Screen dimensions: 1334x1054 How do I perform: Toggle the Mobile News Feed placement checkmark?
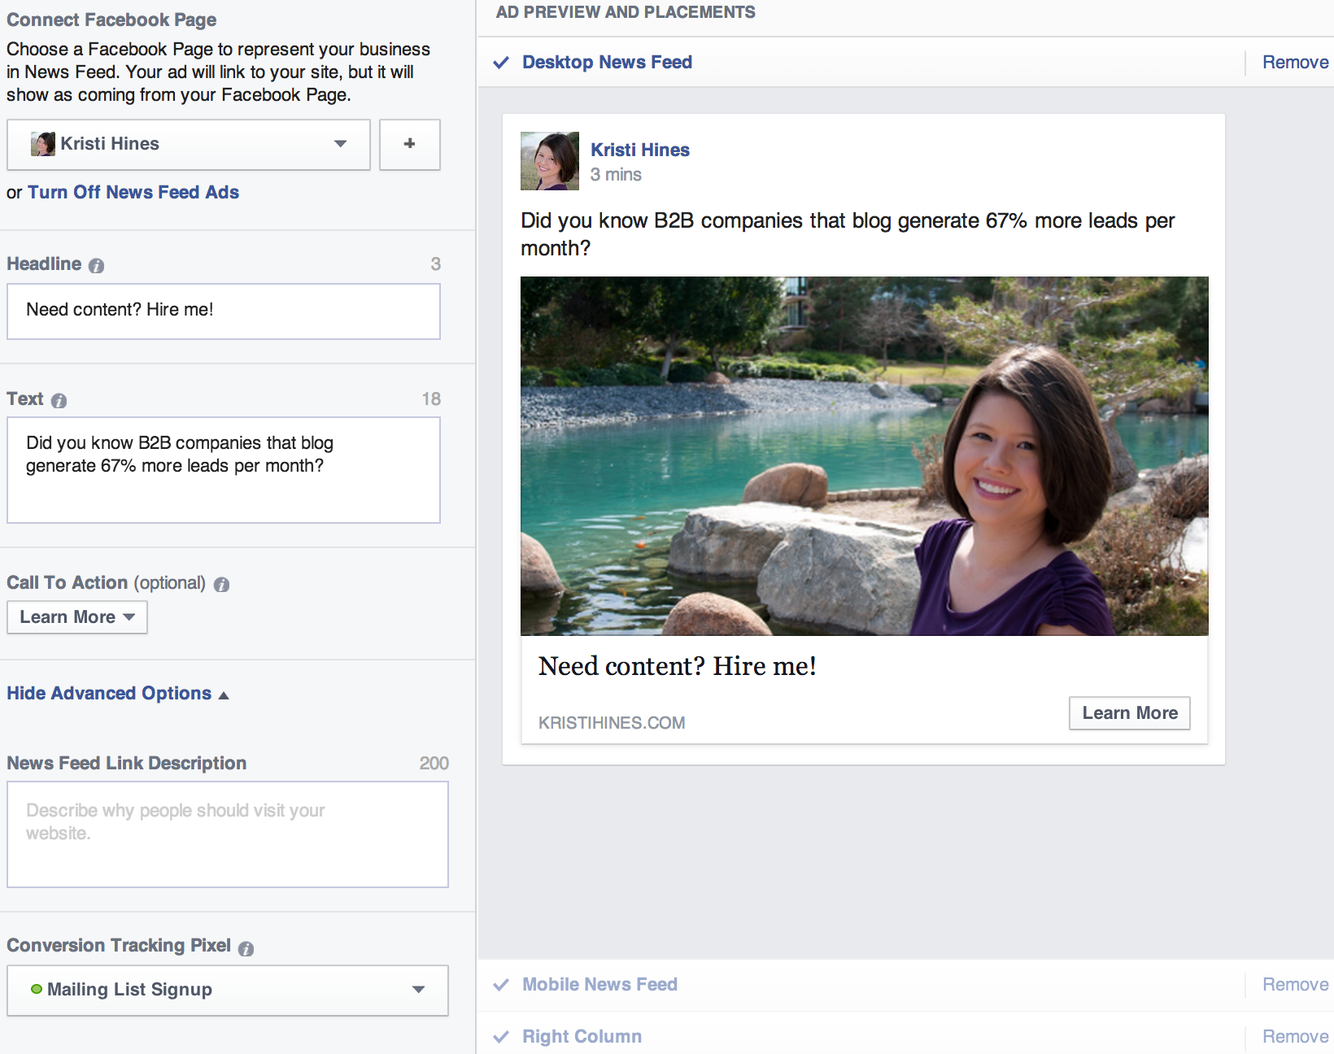[501, 984]
